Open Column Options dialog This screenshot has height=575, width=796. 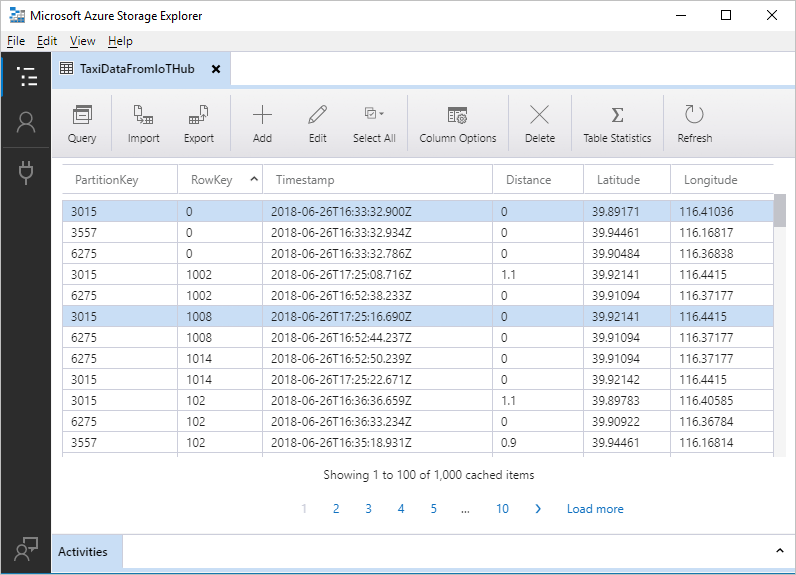457,124
